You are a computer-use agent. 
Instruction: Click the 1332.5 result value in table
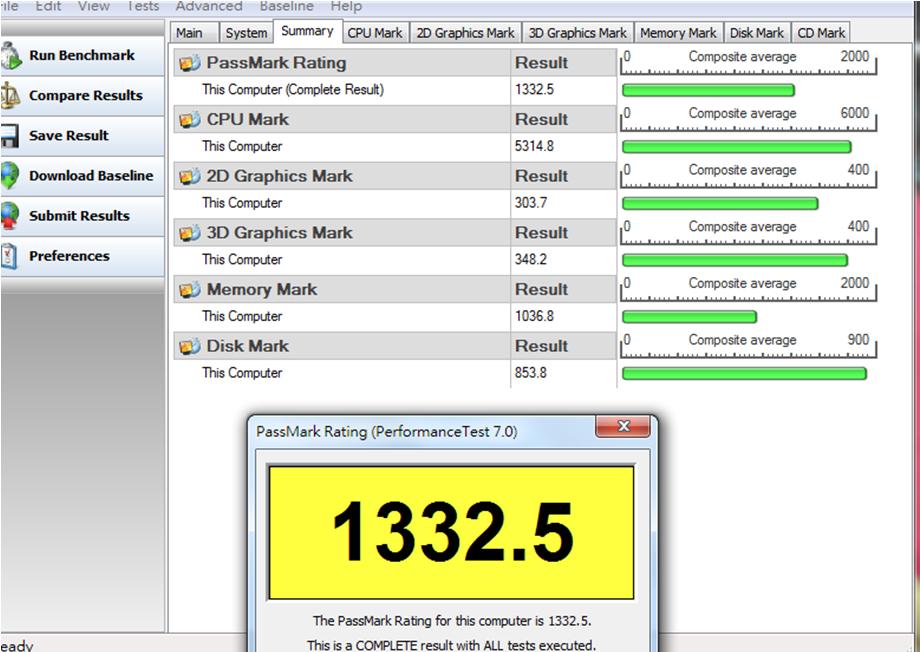pos(535,90)
